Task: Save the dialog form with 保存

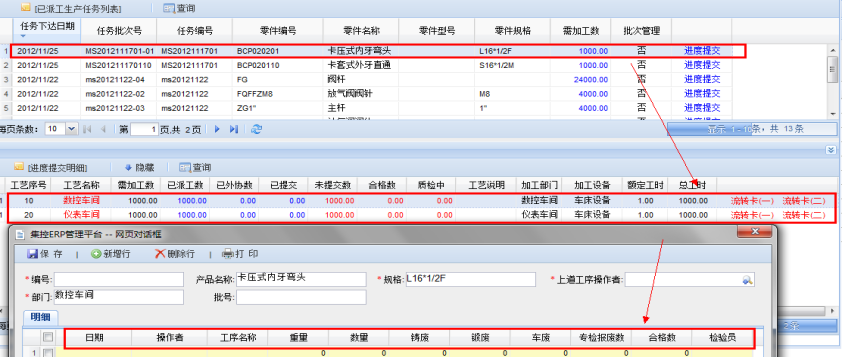Action: [x=45, y=254]
